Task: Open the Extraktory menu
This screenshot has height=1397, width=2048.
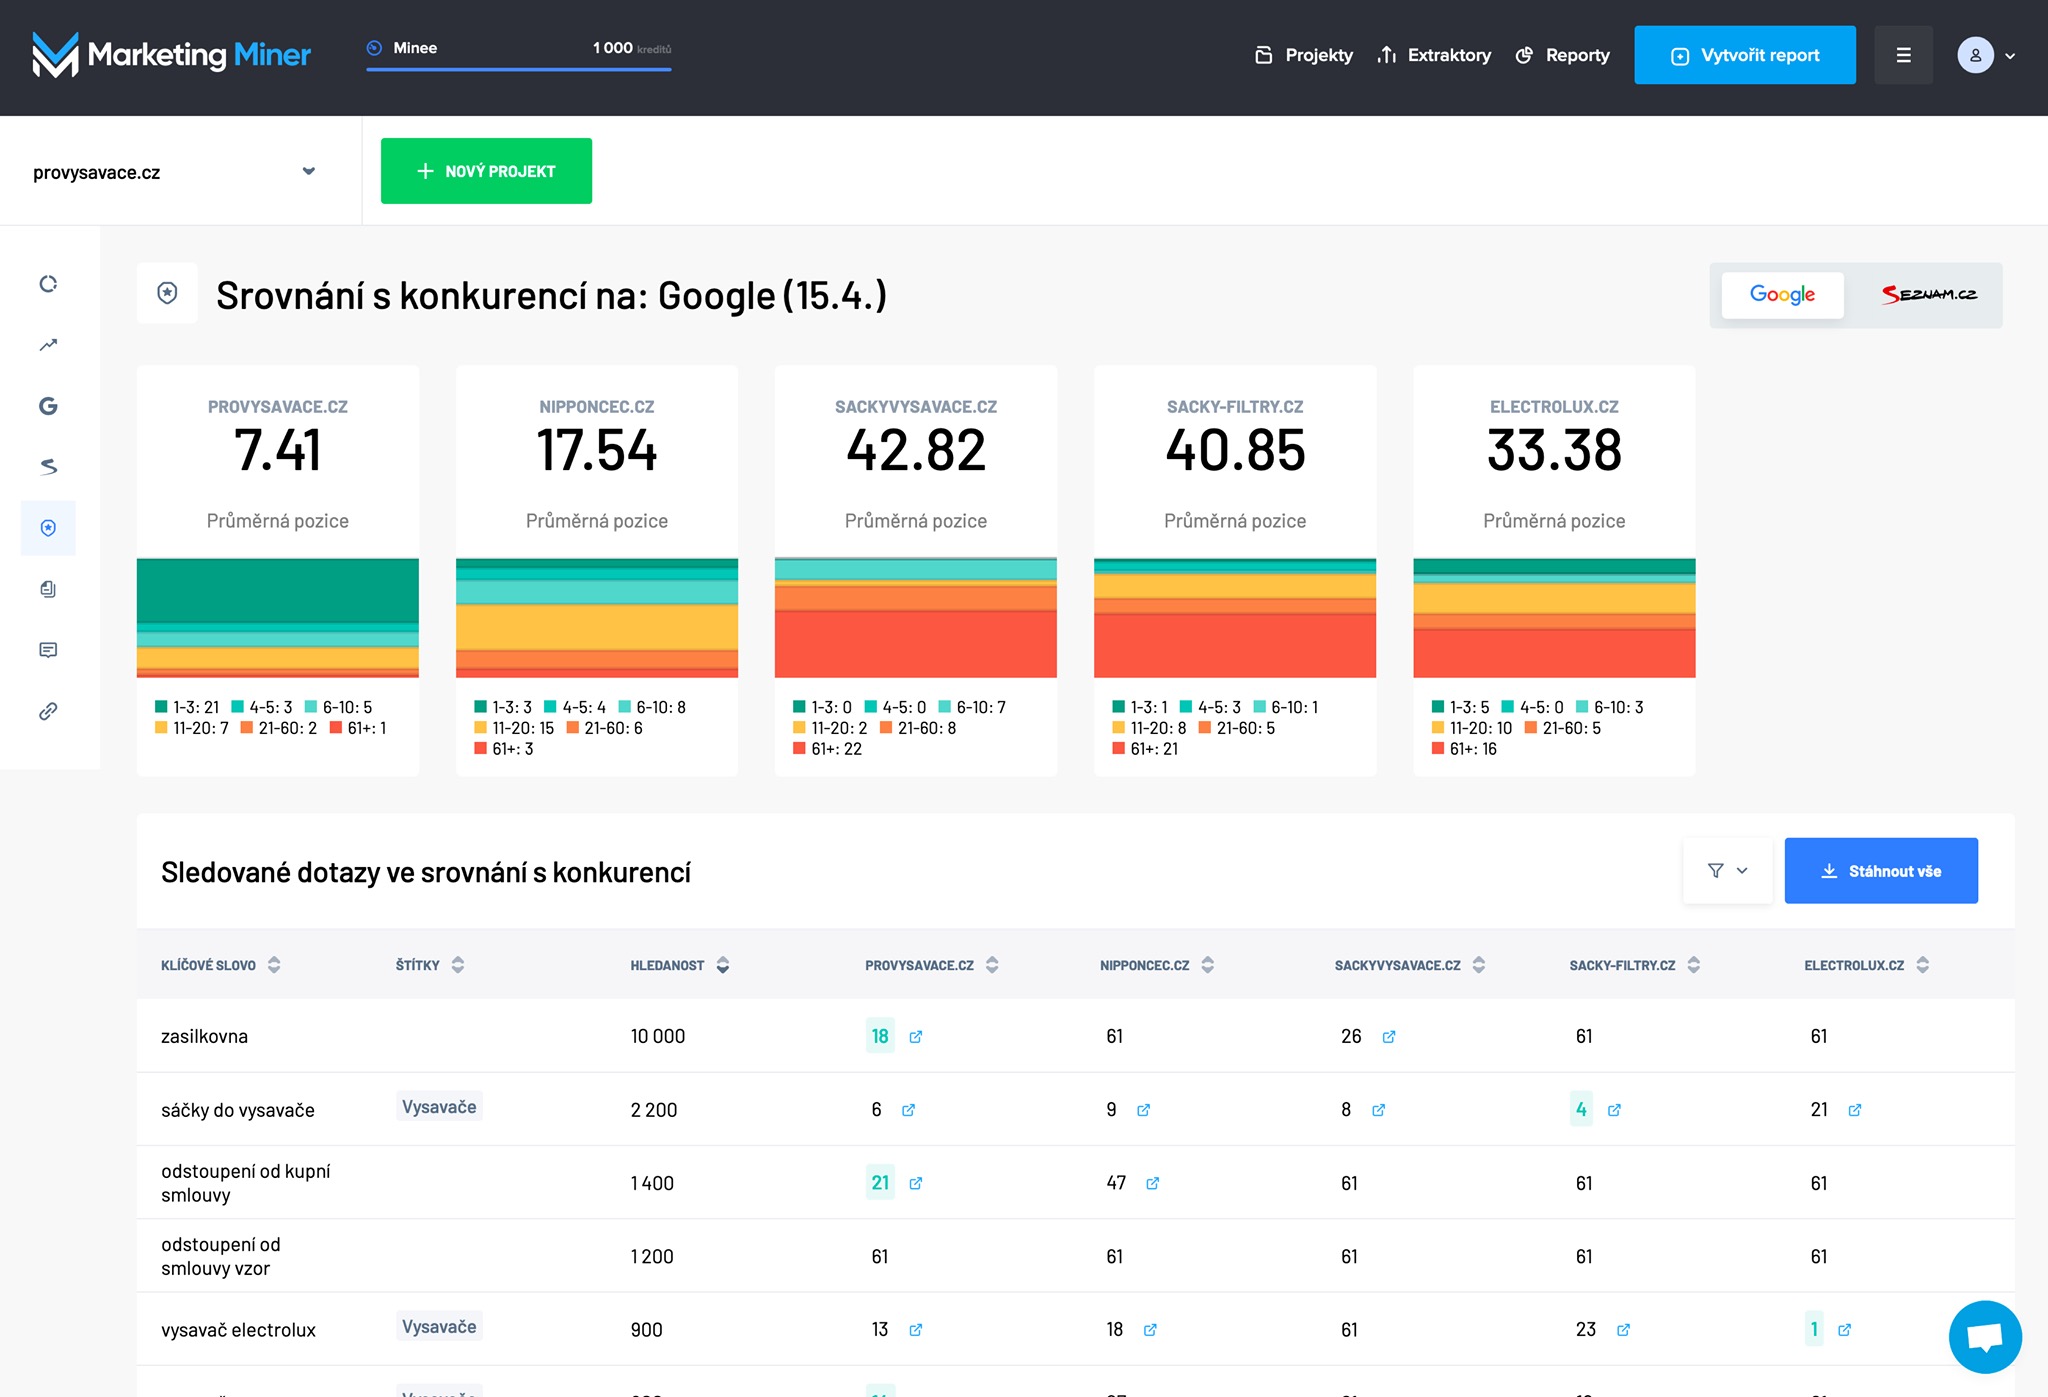Action: pyautogui.click(x=1434, y=55)
